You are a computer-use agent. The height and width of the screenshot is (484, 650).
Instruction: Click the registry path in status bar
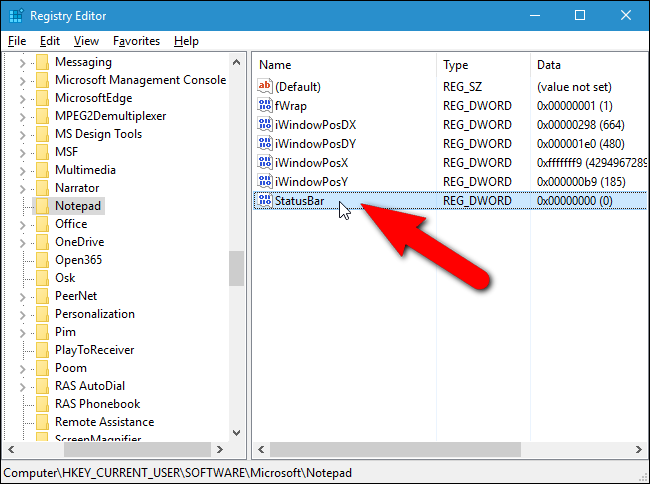click(x=177, y=473)
